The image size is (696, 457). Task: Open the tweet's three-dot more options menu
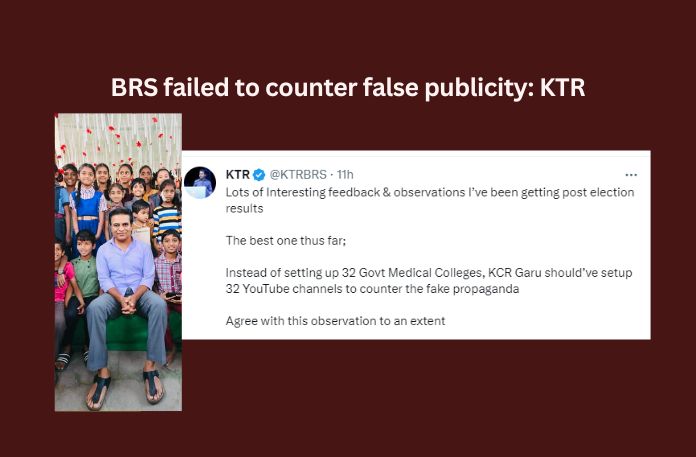tap(630, 175)
